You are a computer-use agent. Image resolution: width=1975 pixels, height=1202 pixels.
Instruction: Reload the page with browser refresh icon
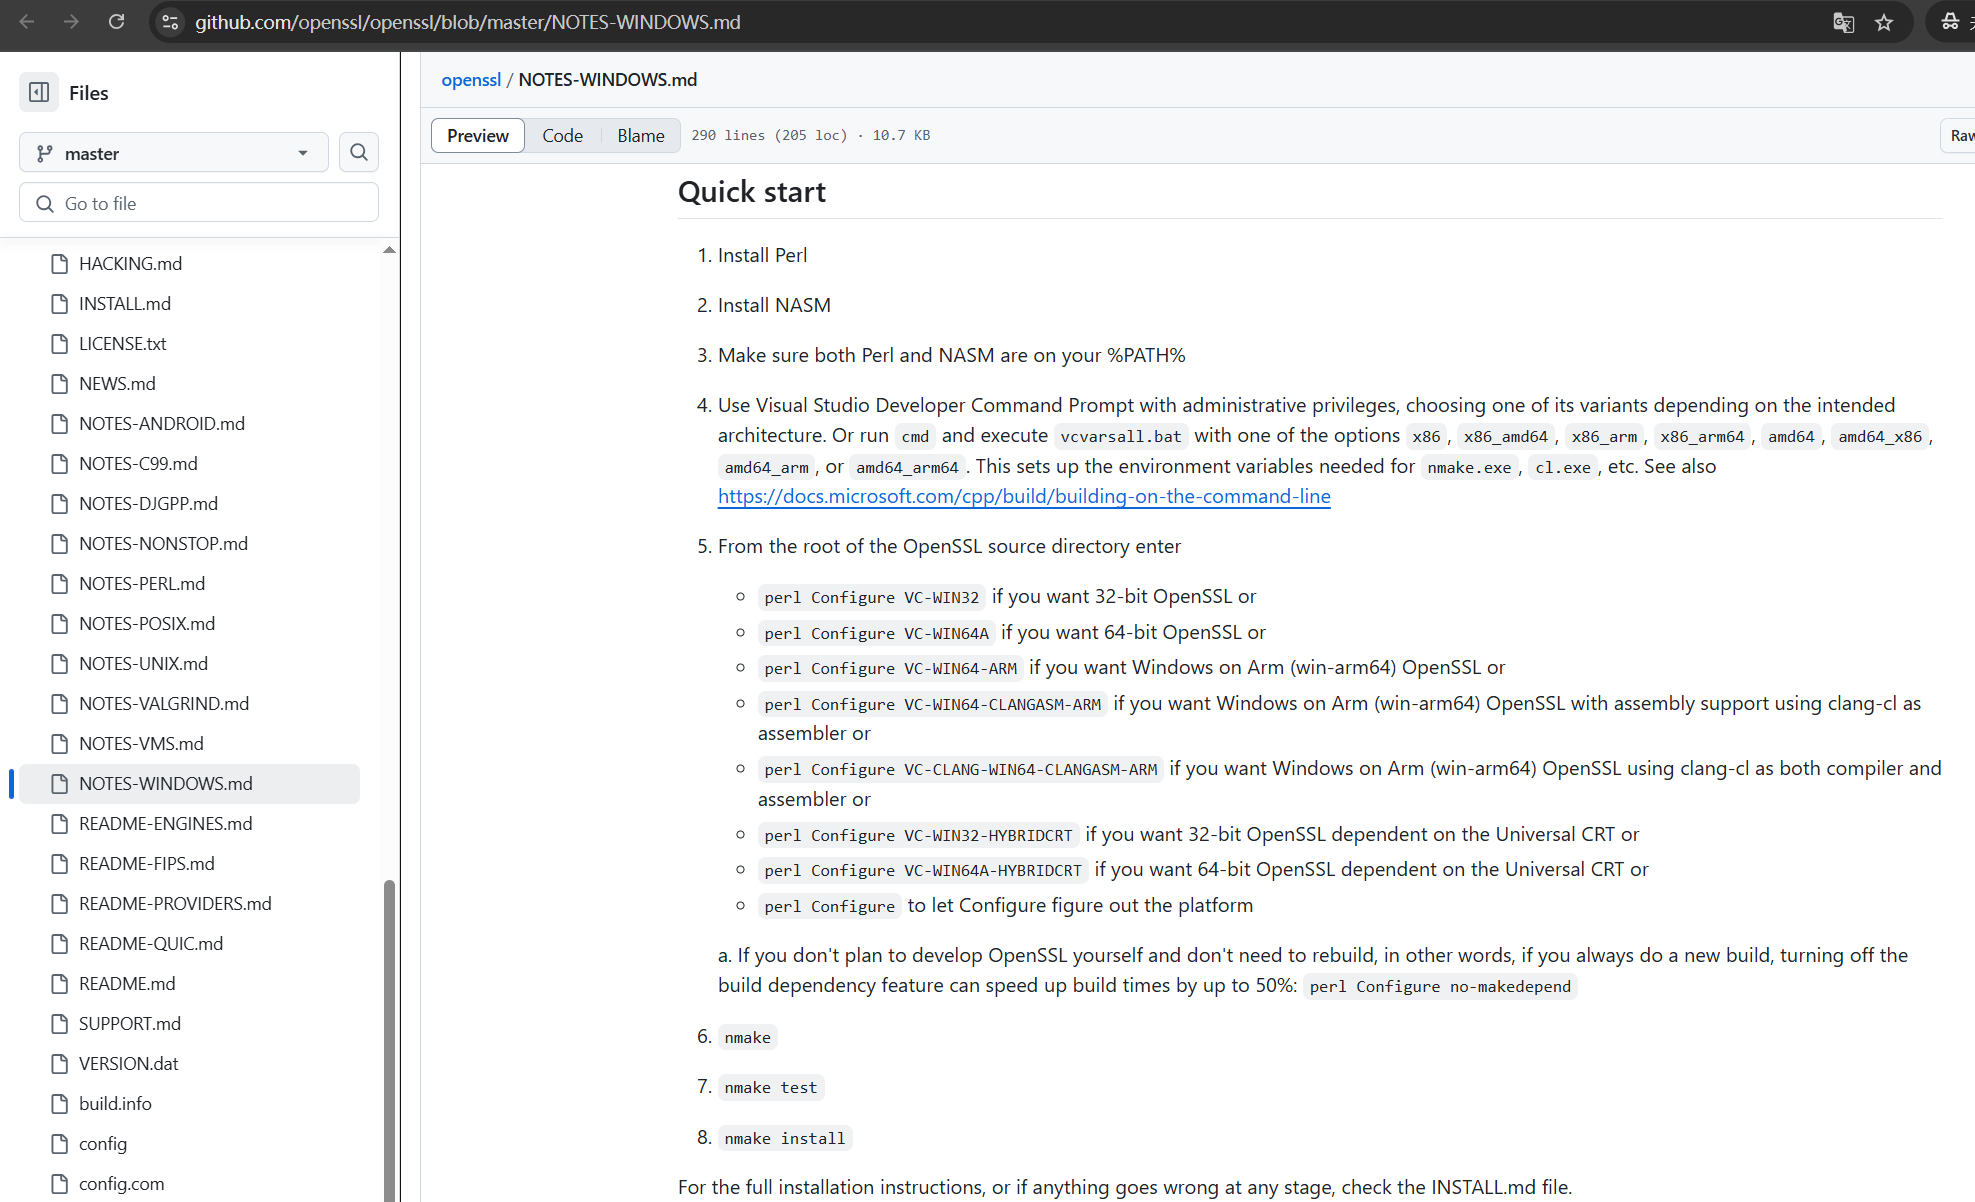116,22
